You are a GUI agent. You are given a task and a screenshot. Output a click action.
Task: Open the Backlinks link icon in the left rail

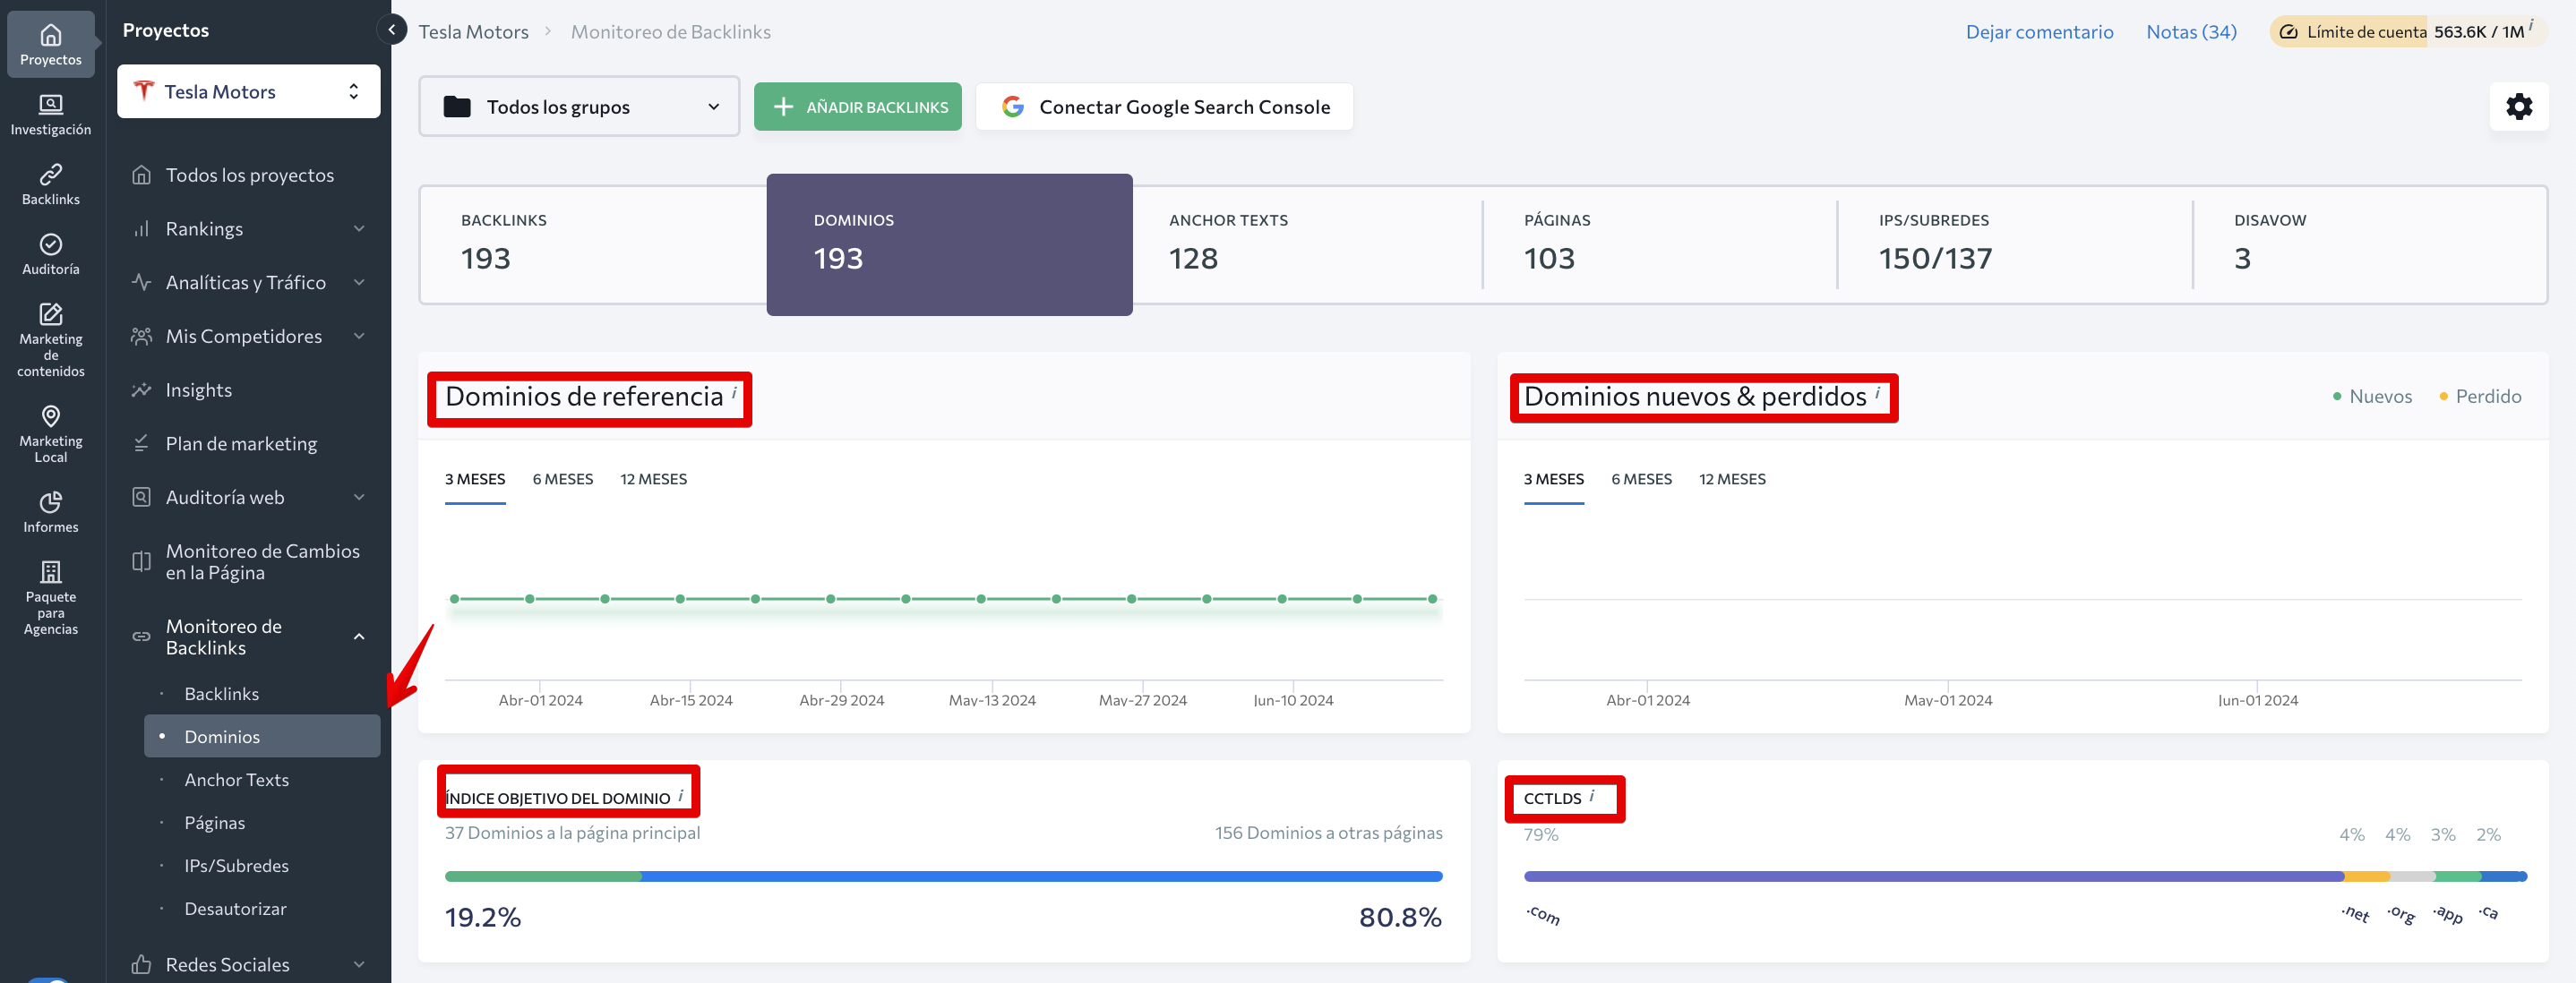point(50,175)
